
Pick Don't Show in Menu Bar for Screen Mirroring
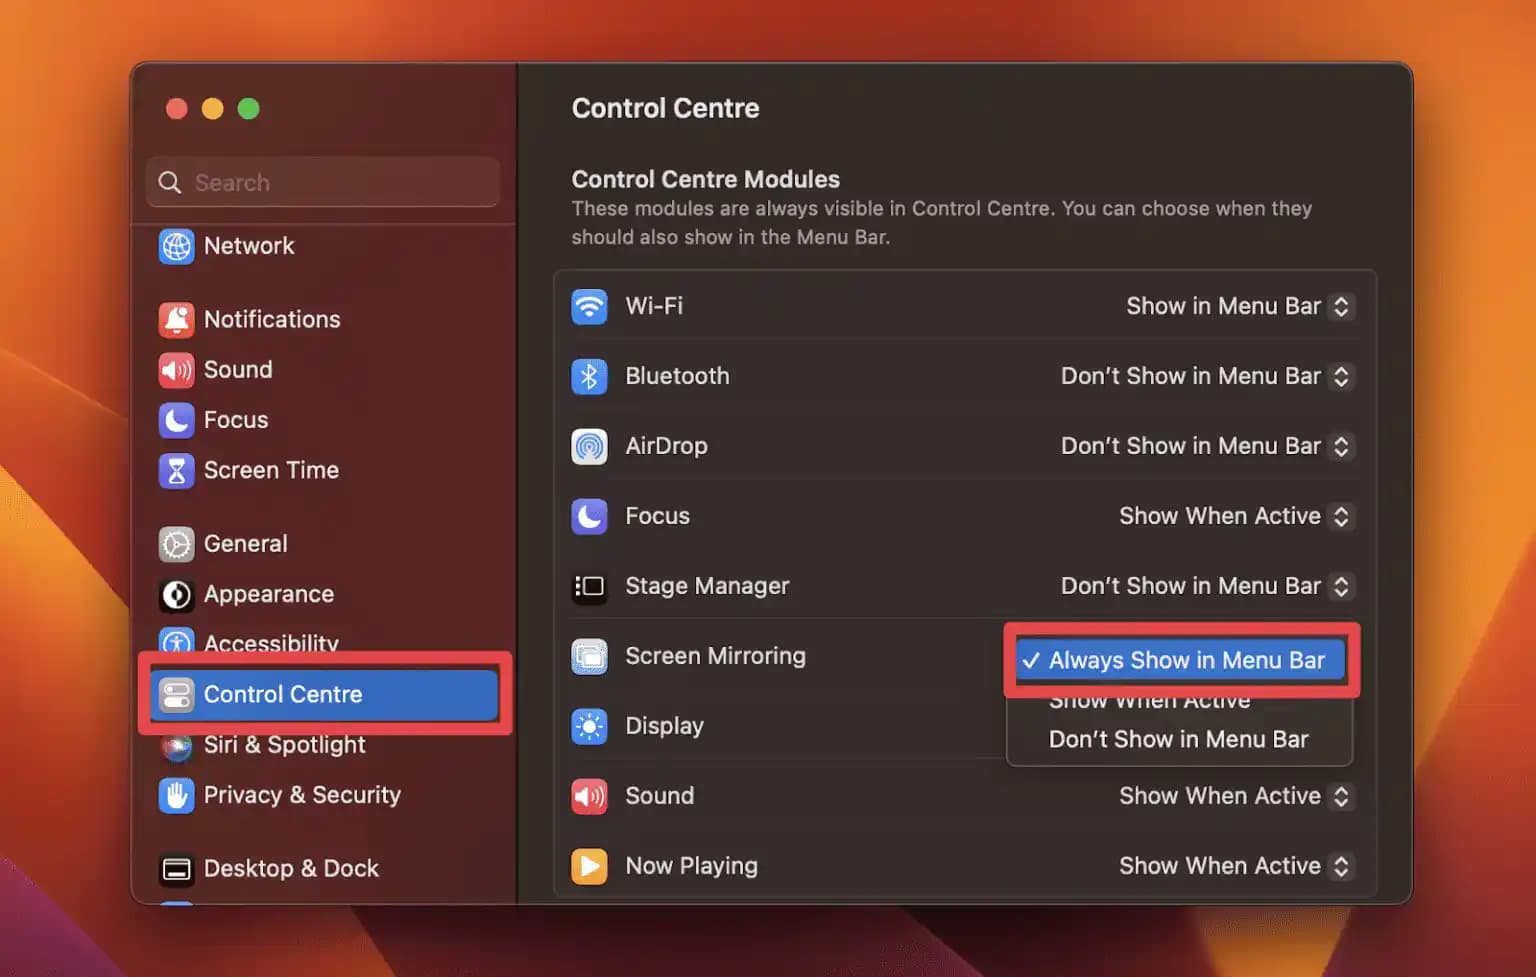click(1178, 739)
